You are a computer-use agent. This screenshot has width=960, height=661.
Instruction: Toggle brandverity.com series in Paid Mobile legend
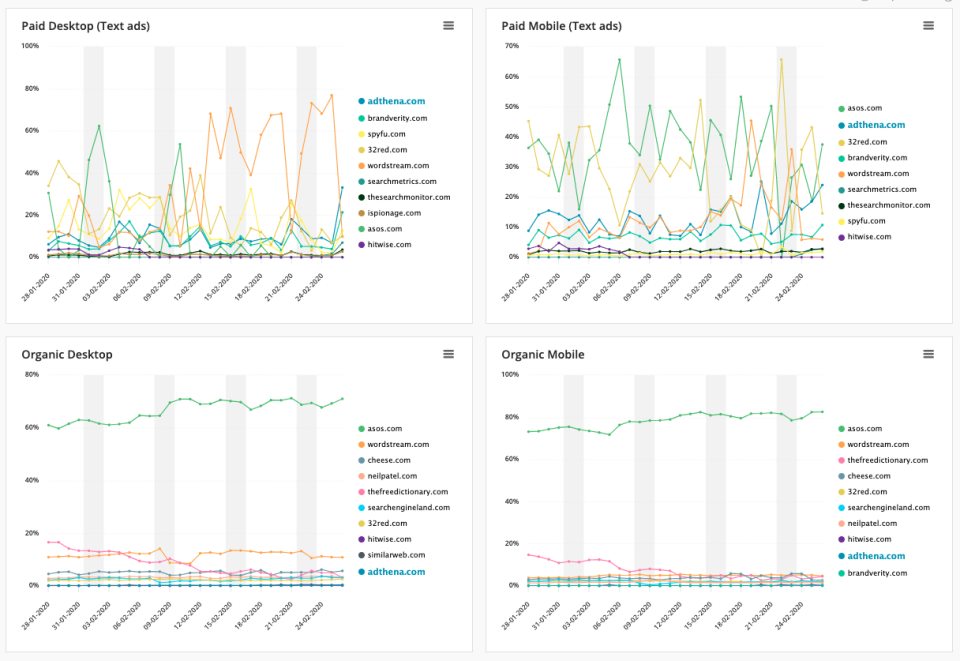click(872, 158)
